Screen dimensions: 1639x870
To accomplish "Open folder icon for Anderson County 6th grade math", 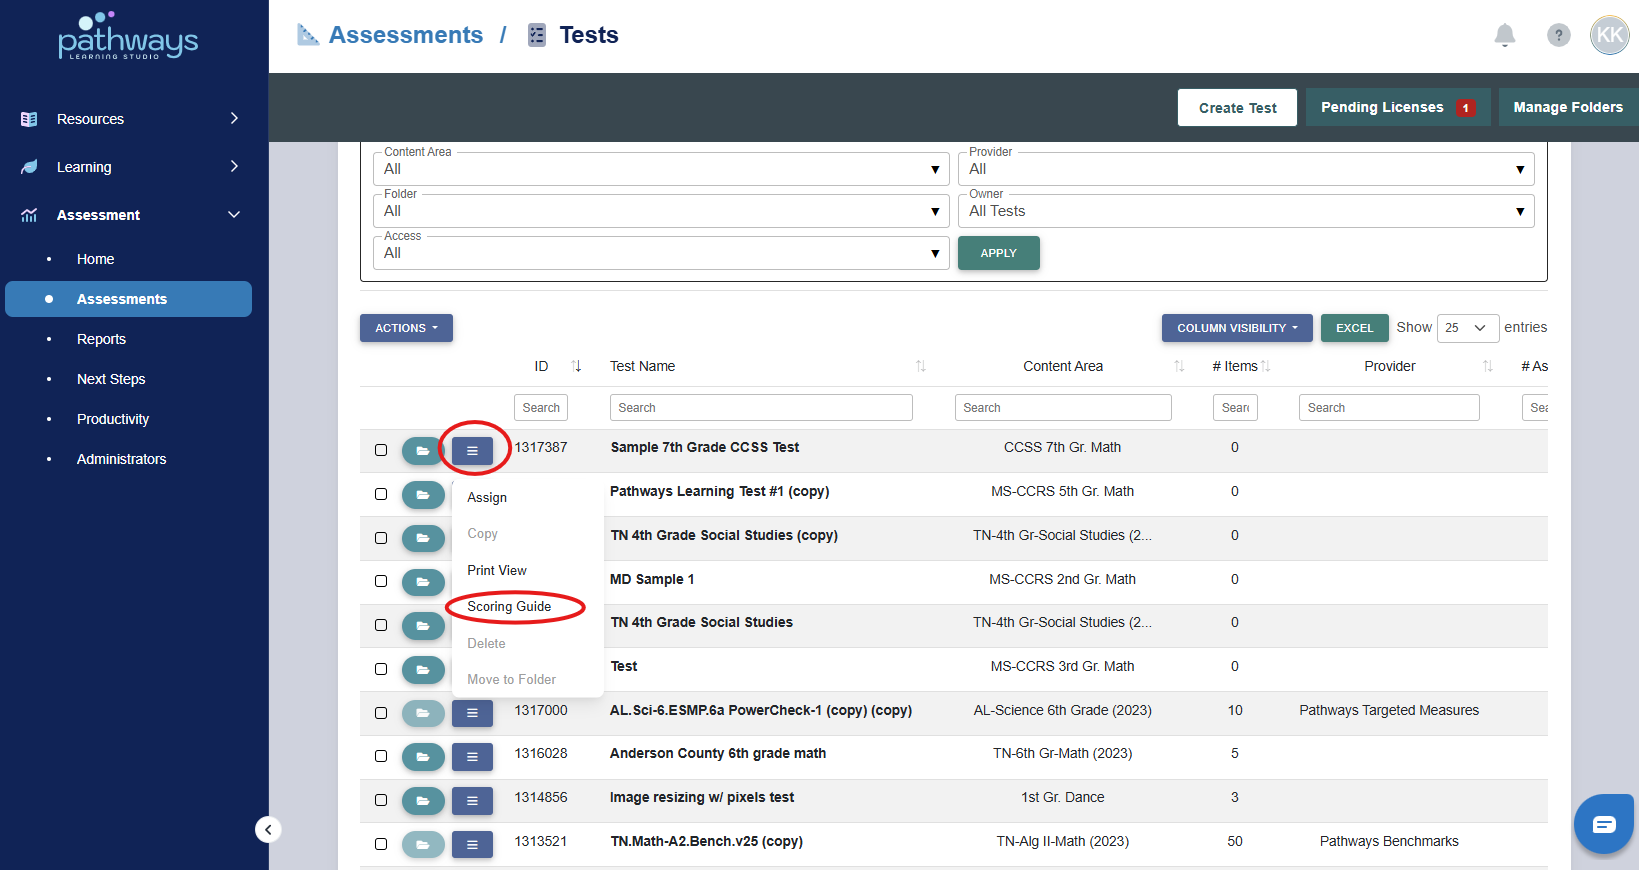I will (x=423, y=757).
